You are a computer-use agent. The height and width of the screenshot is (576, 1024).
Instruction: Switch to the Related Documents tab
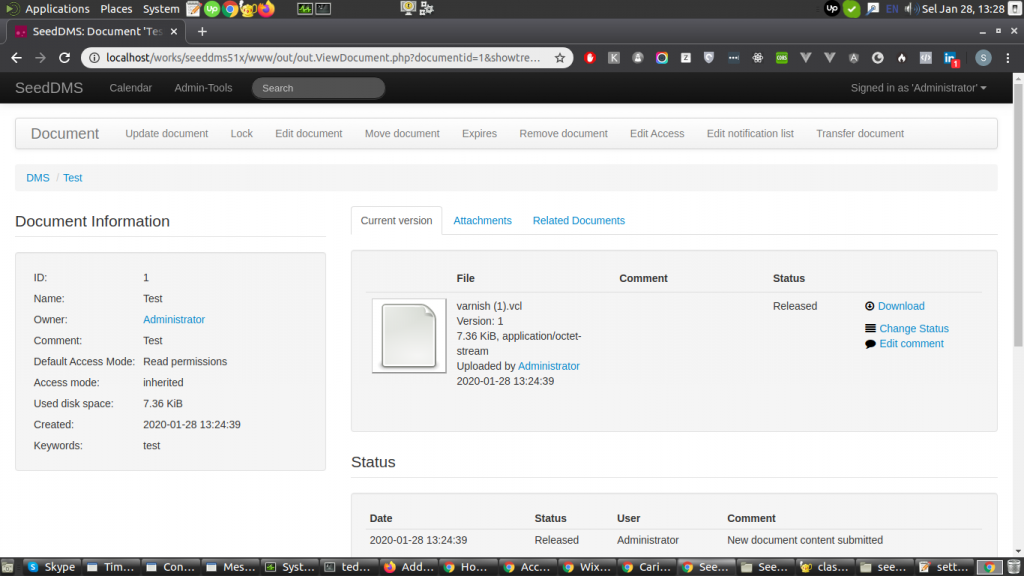tap(578, 221)
